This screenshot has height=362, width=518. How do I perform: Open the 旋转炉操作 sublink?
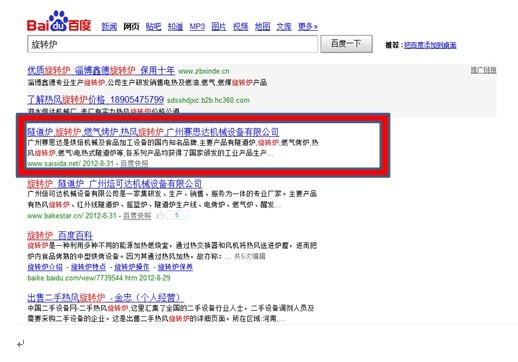(132, 267)
